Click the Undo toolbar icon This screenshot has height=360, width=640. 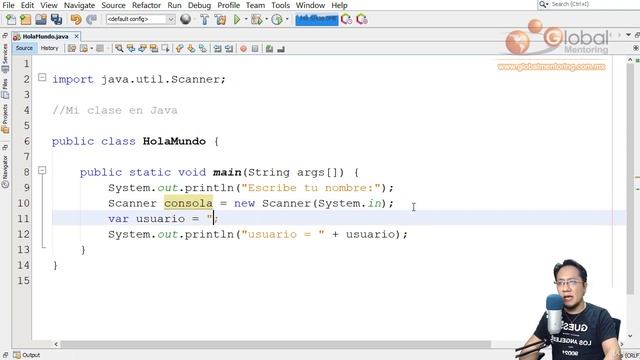click(x=76, y=19)
